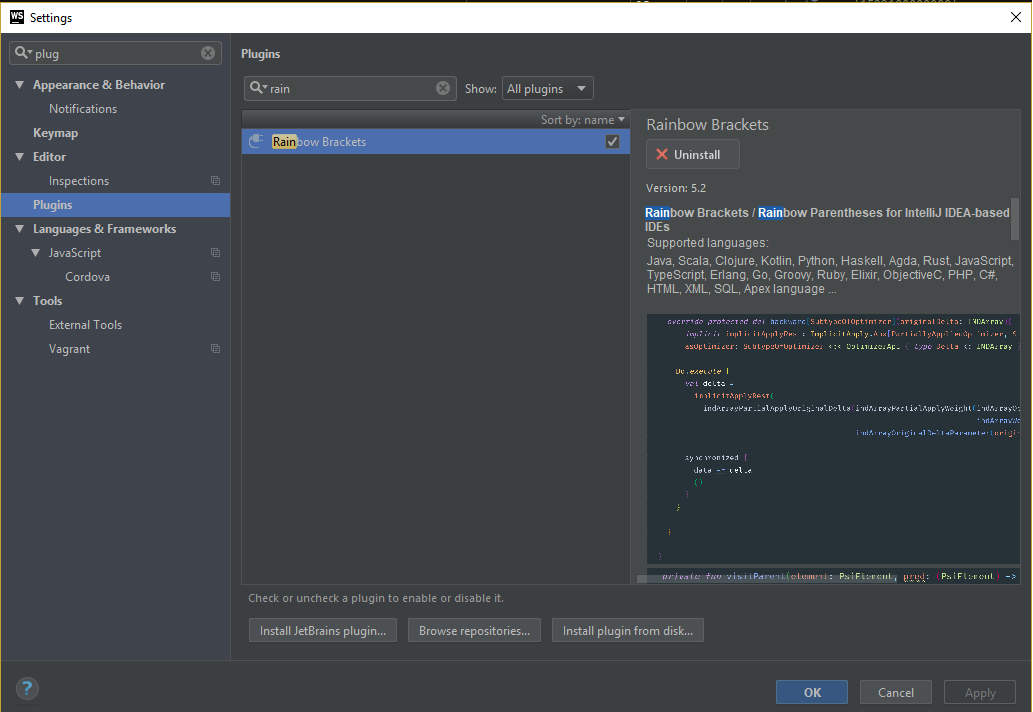The width and height of the screenshot is (1033, 712).
Task: Open the "Sort by: name" dropdown
Action: click(583, 118)
